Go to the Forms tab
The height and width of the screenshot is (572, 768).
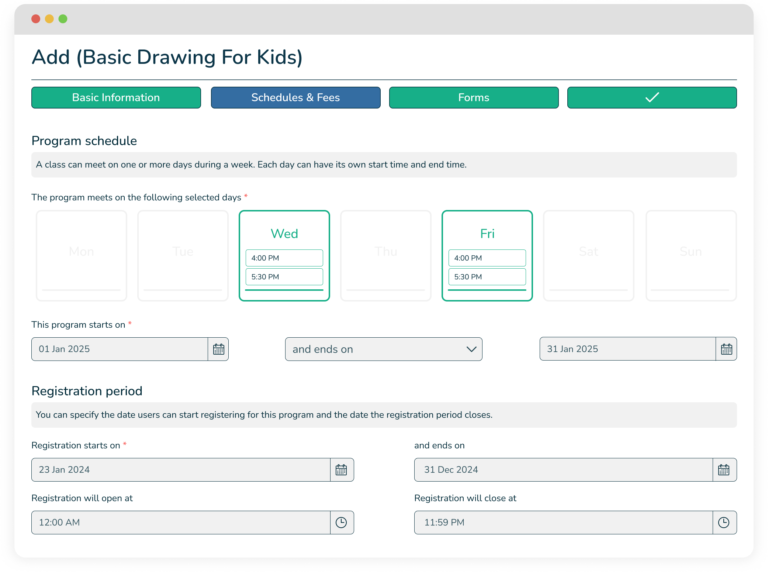(x=474, y=98)
